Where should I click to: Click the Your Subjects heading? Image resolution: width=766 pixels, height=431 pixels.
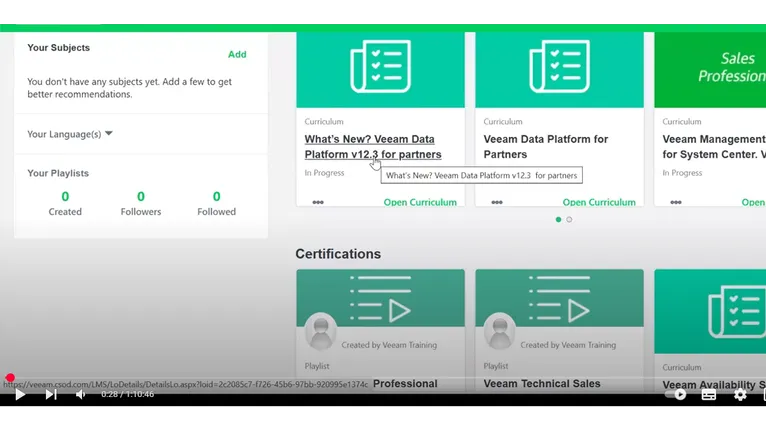point(59,48)
